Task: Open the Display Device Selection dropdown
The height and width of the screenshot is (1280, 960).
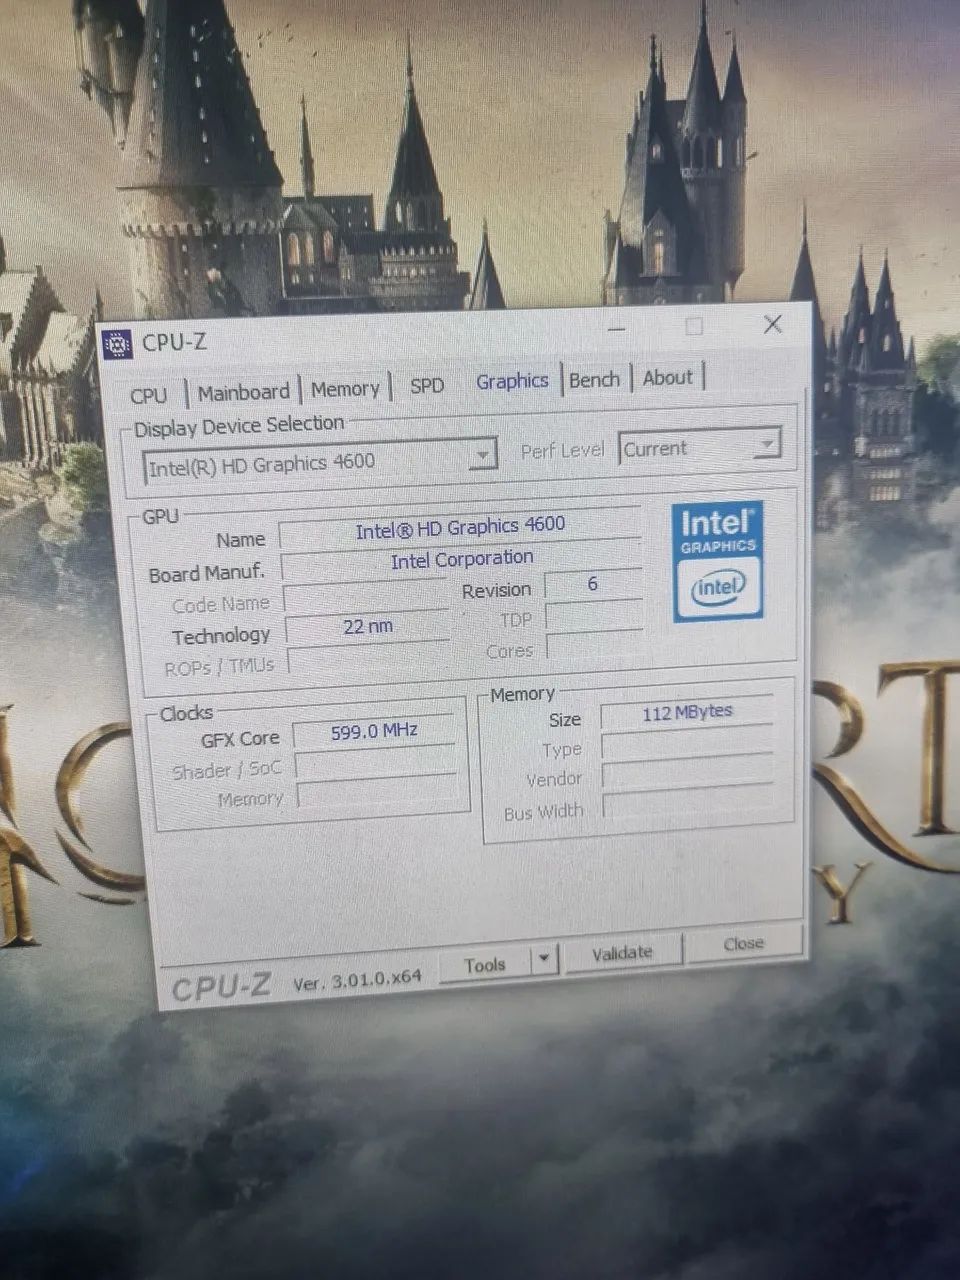Action: 319,462
